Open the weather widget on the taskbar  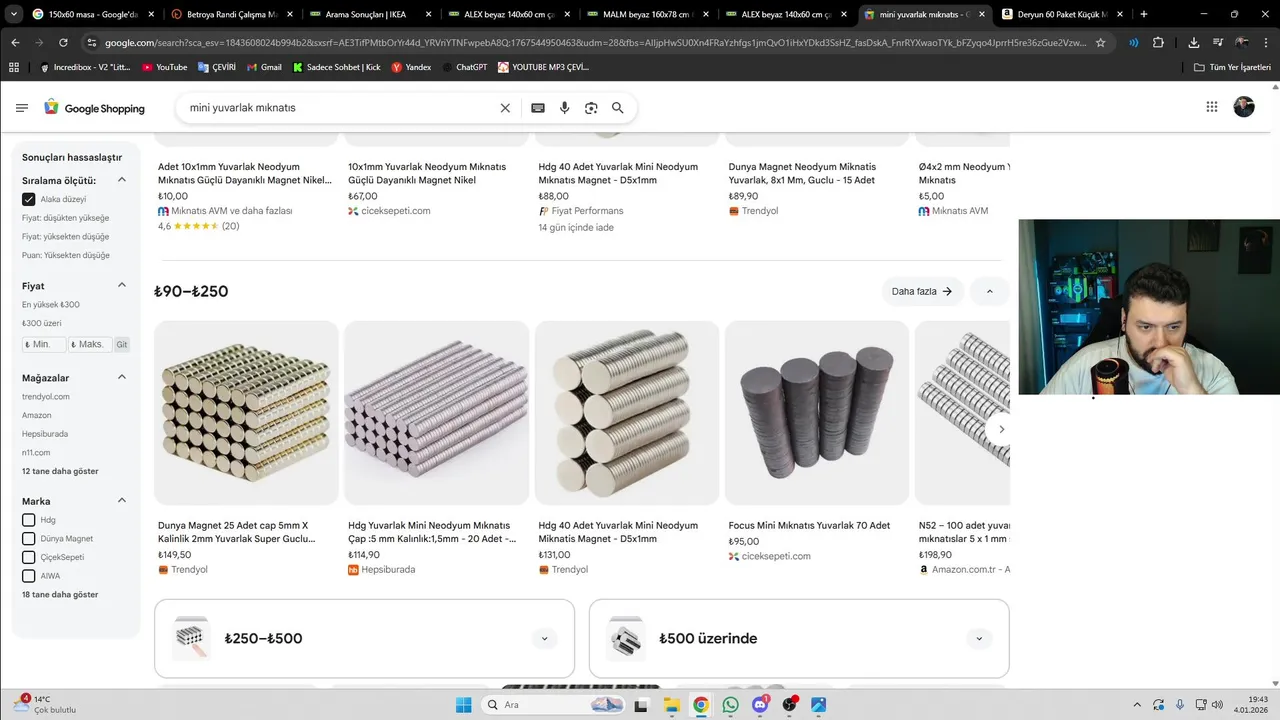(x=45, y=704)
